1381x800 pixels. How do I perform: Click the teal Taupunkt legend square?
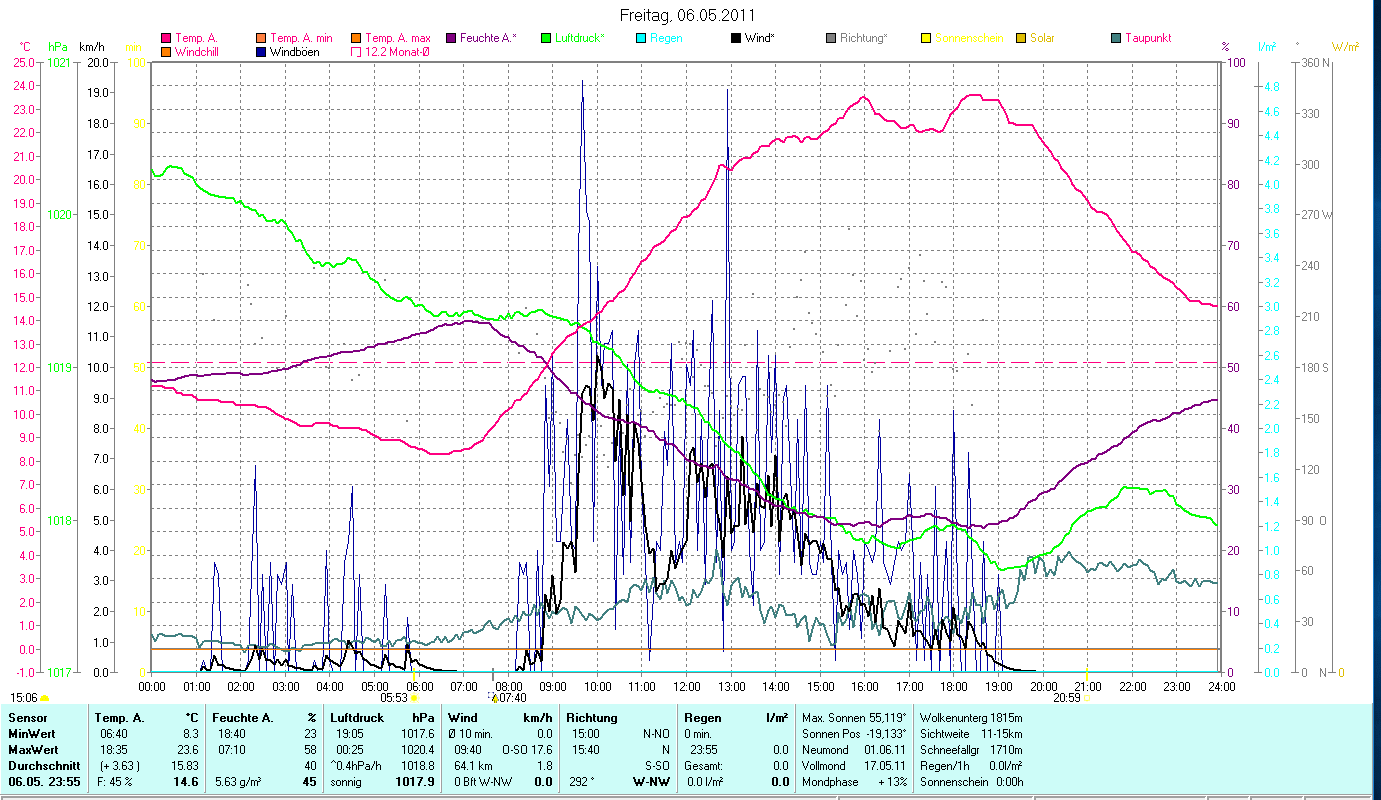pyautogui.click(x=1115, y=38)
